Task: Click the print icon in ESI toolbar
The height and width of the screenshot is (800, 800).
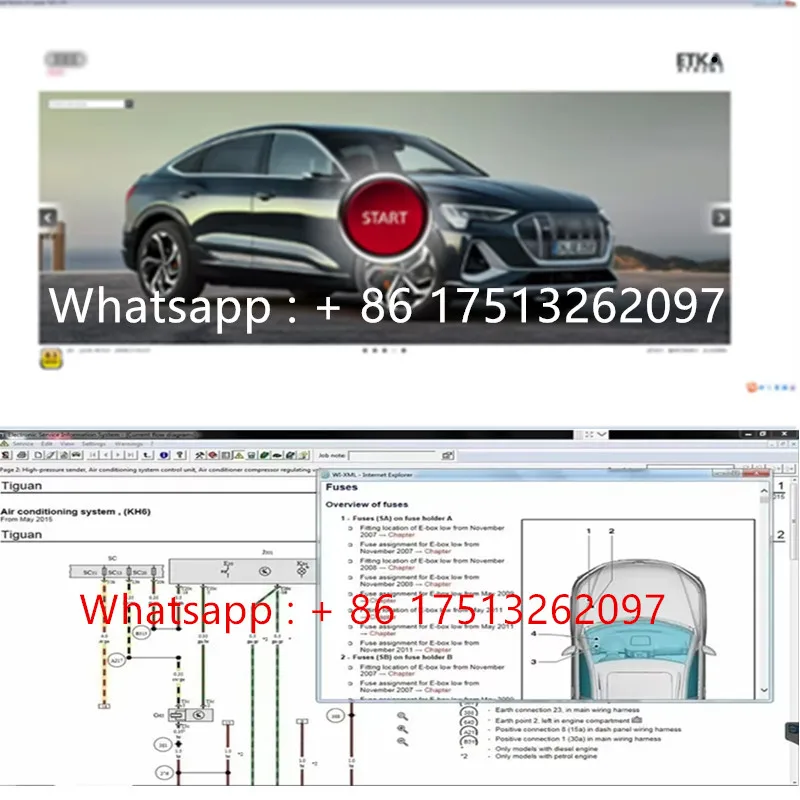Action: (x=22, y=455)
